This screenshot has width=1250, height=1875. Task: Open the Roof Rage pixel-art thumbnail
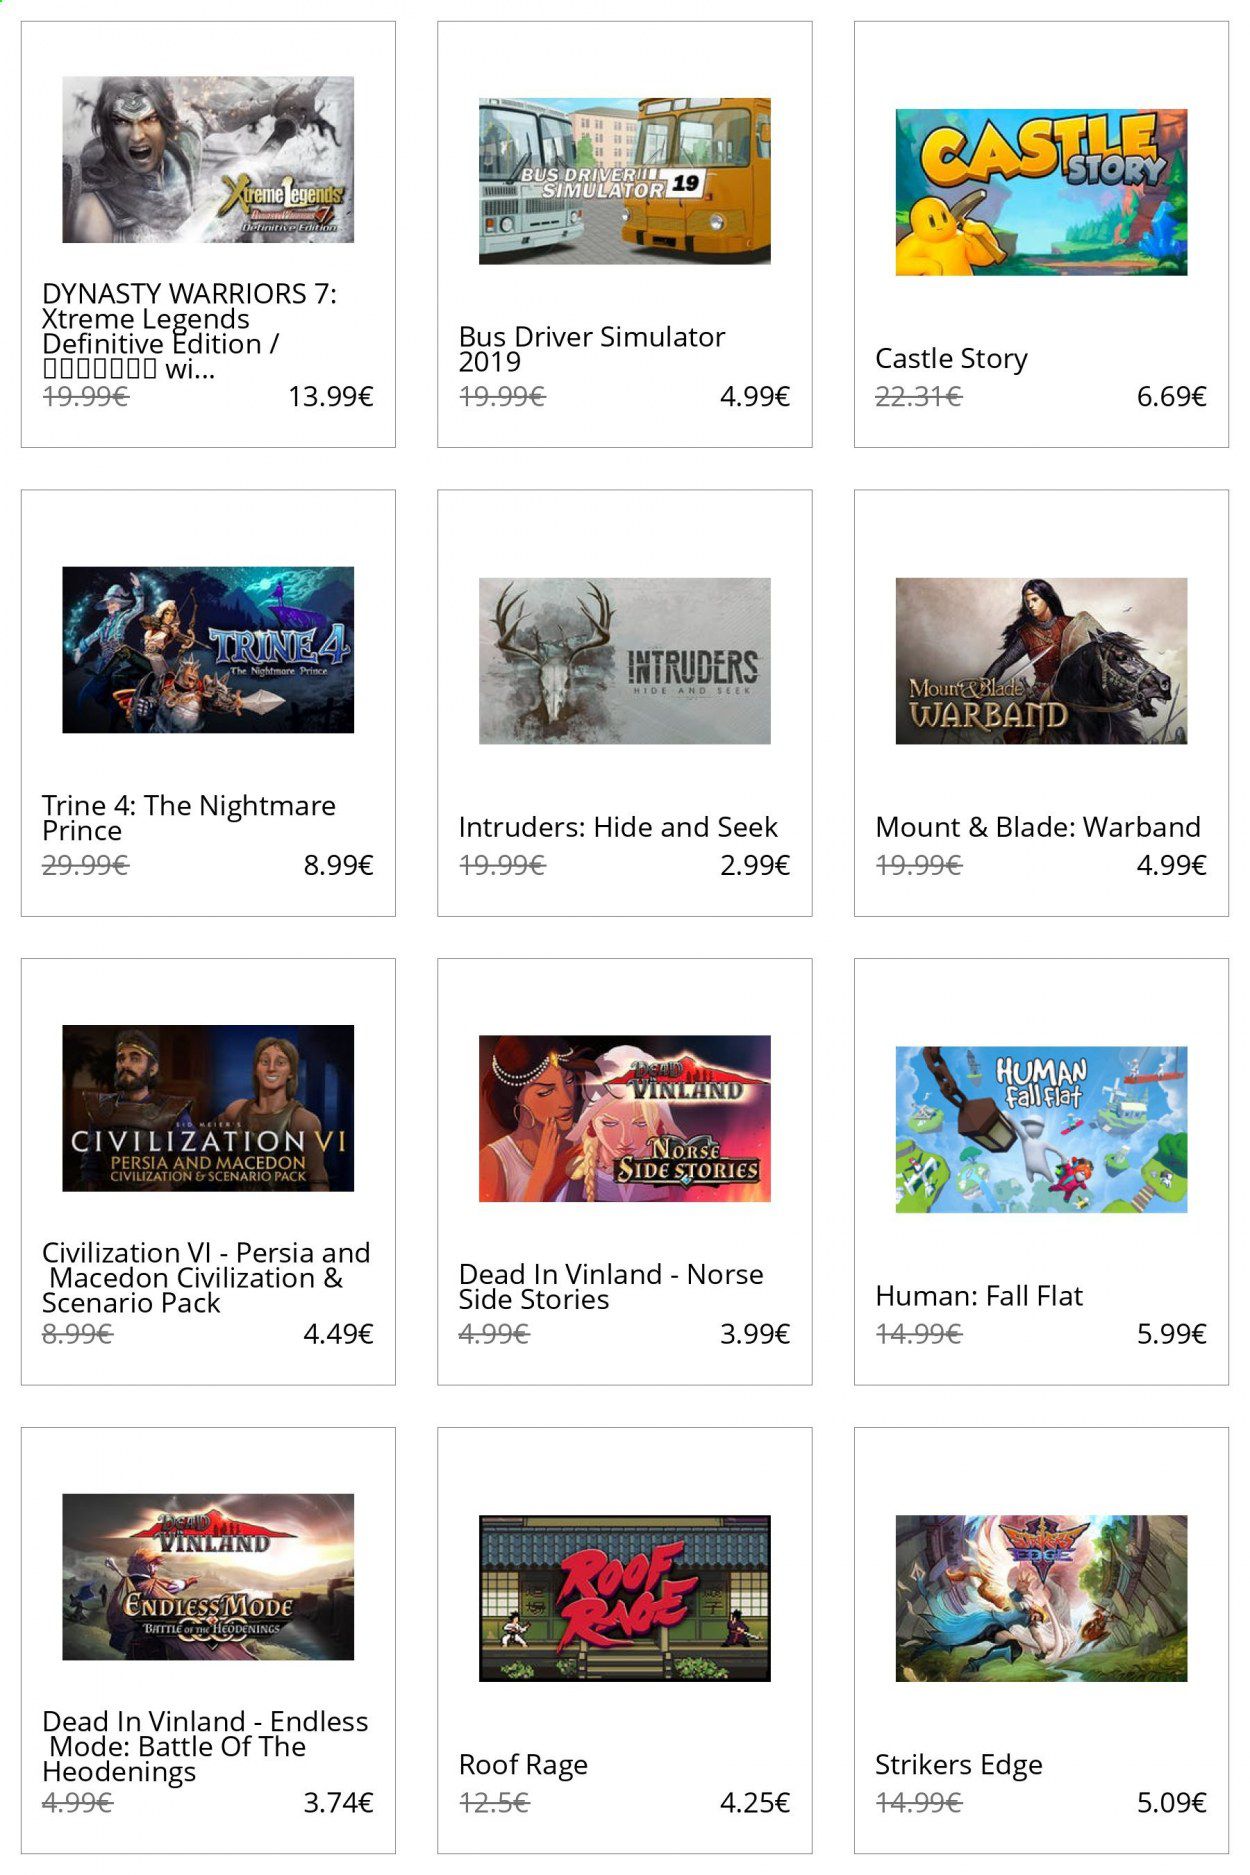click(625, 1598)
